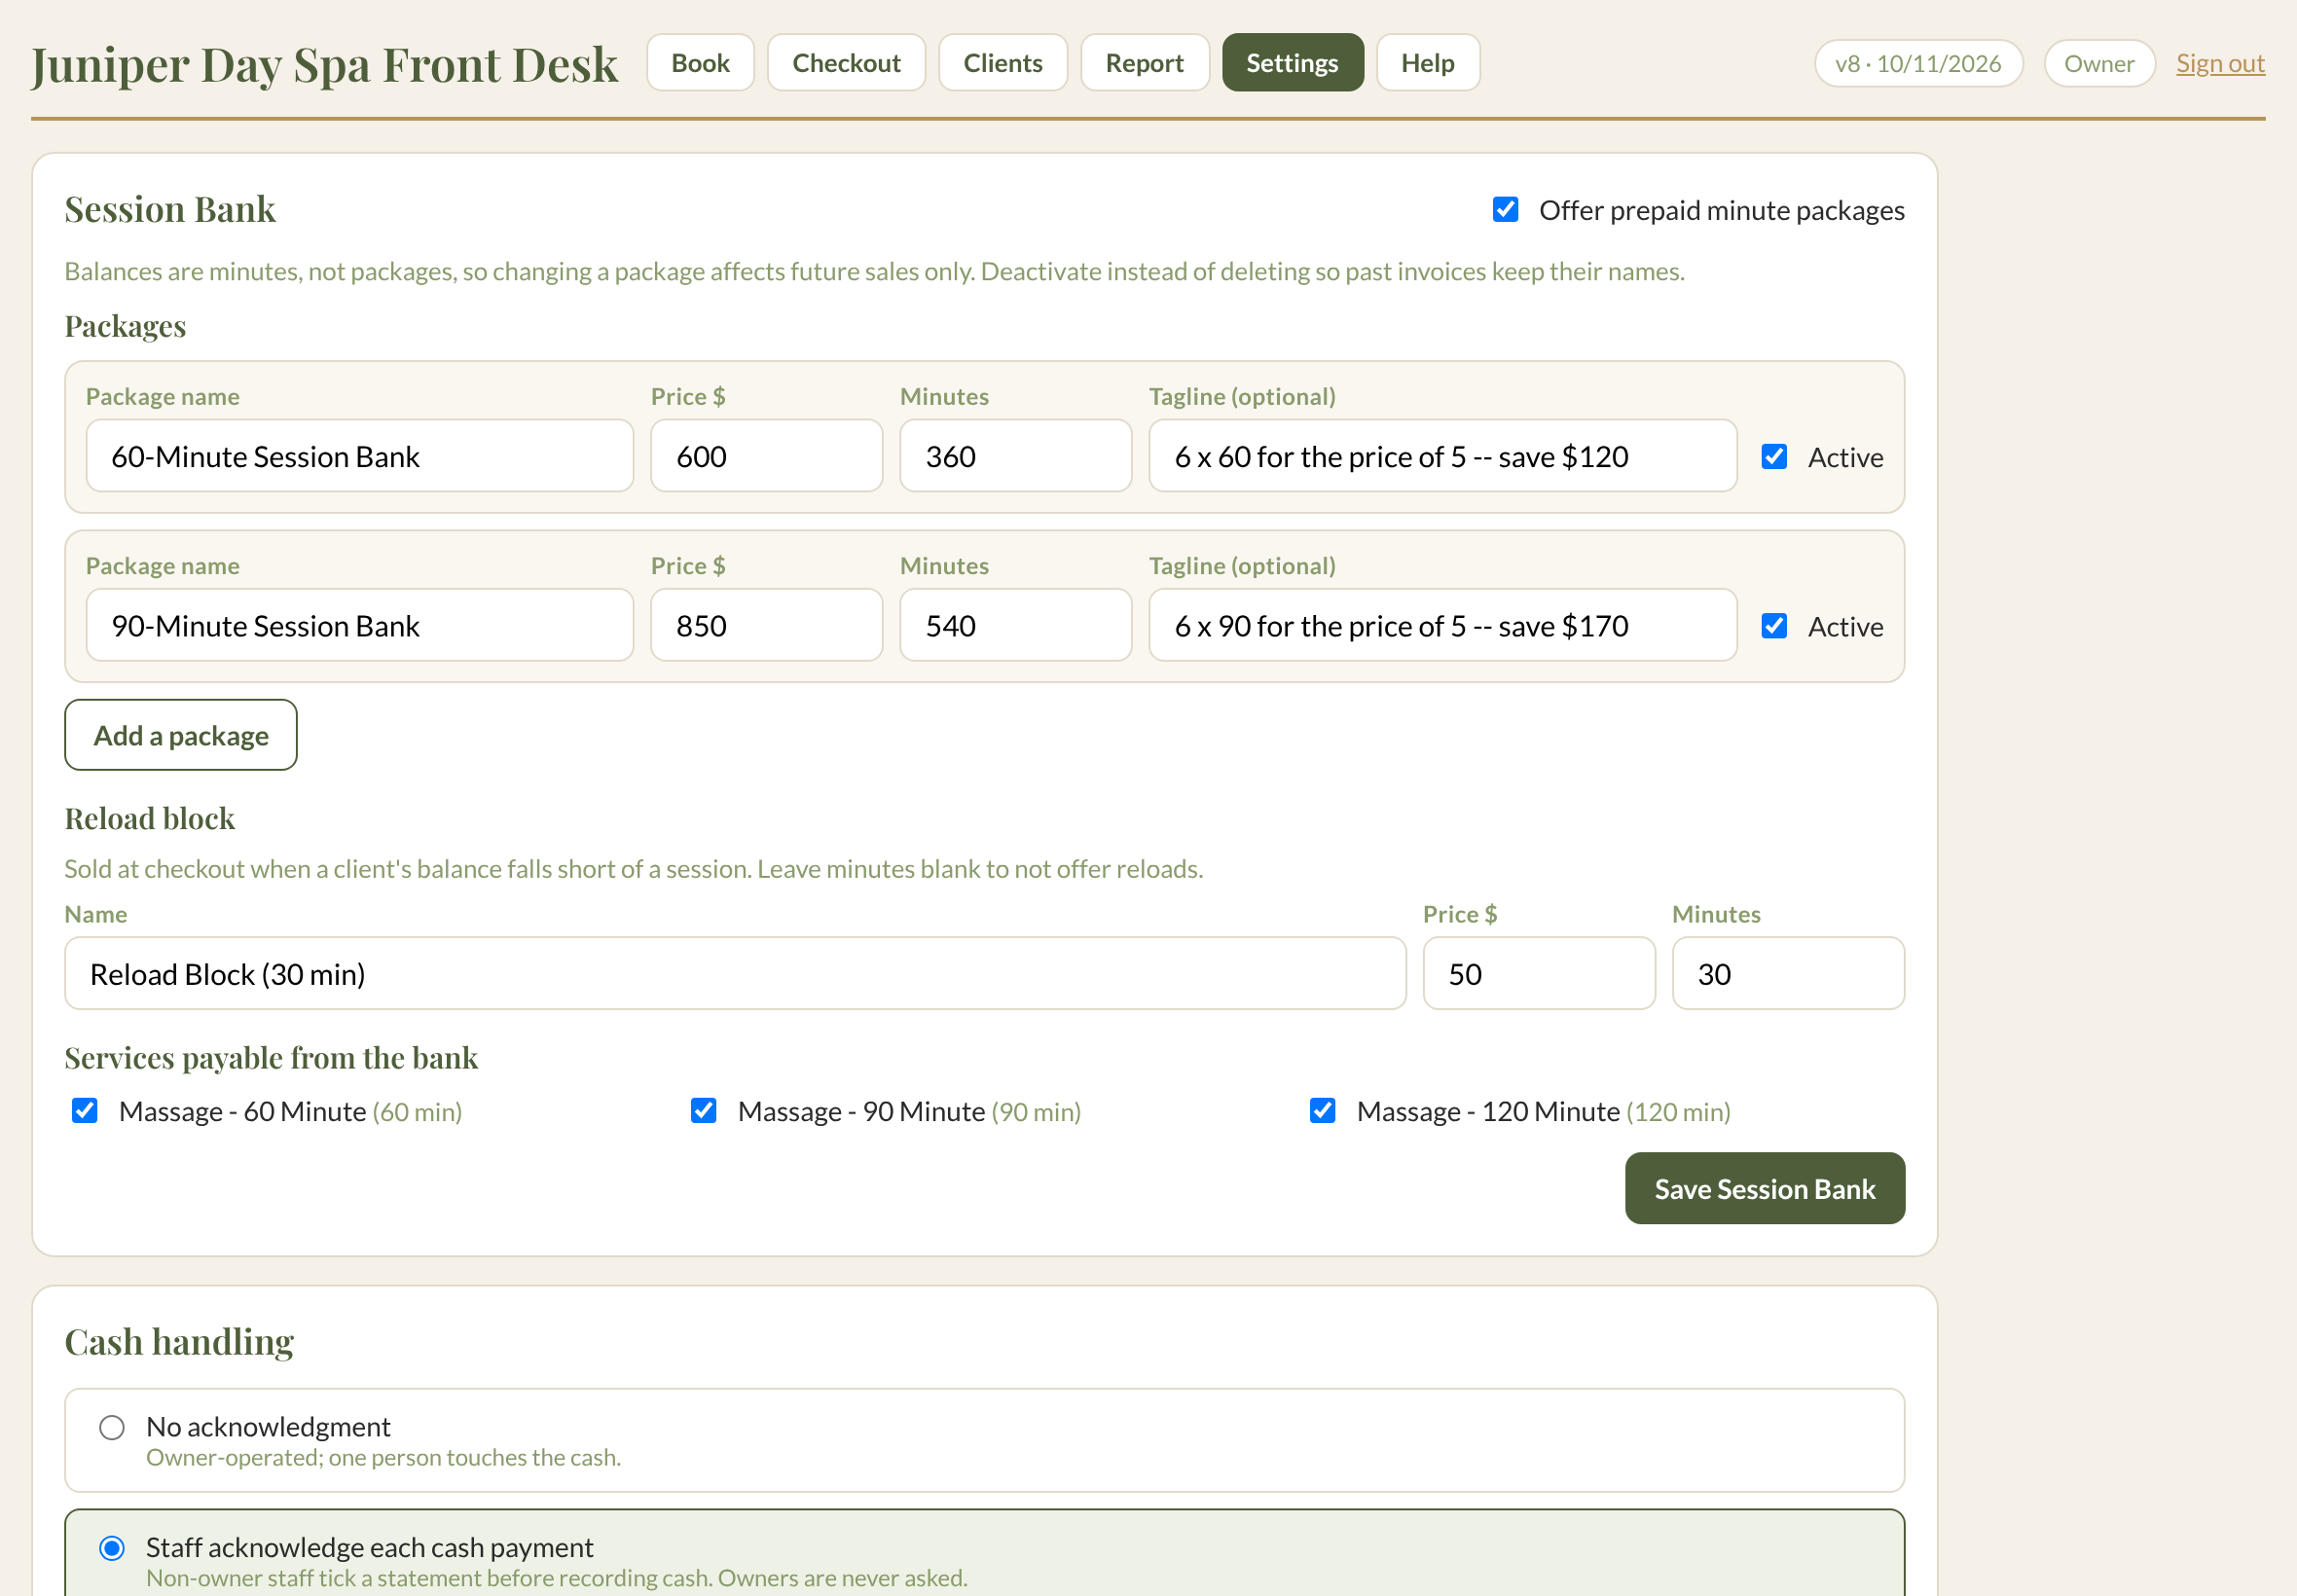Edit the Reload Block (30 min) name field

(x=735, y=973)
